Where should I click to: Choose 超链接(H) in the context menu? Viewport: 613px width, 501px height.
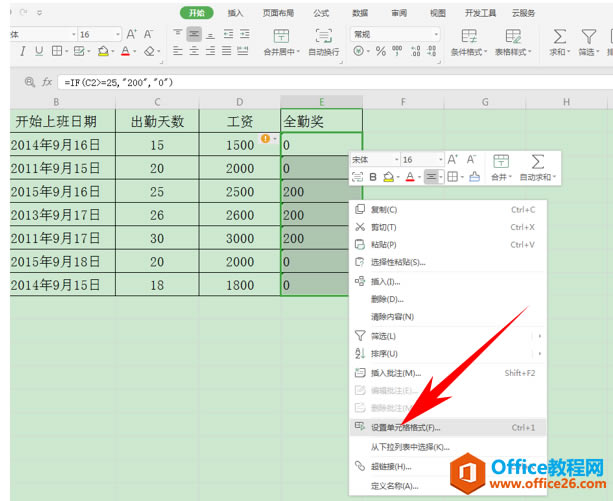(447, 466)
